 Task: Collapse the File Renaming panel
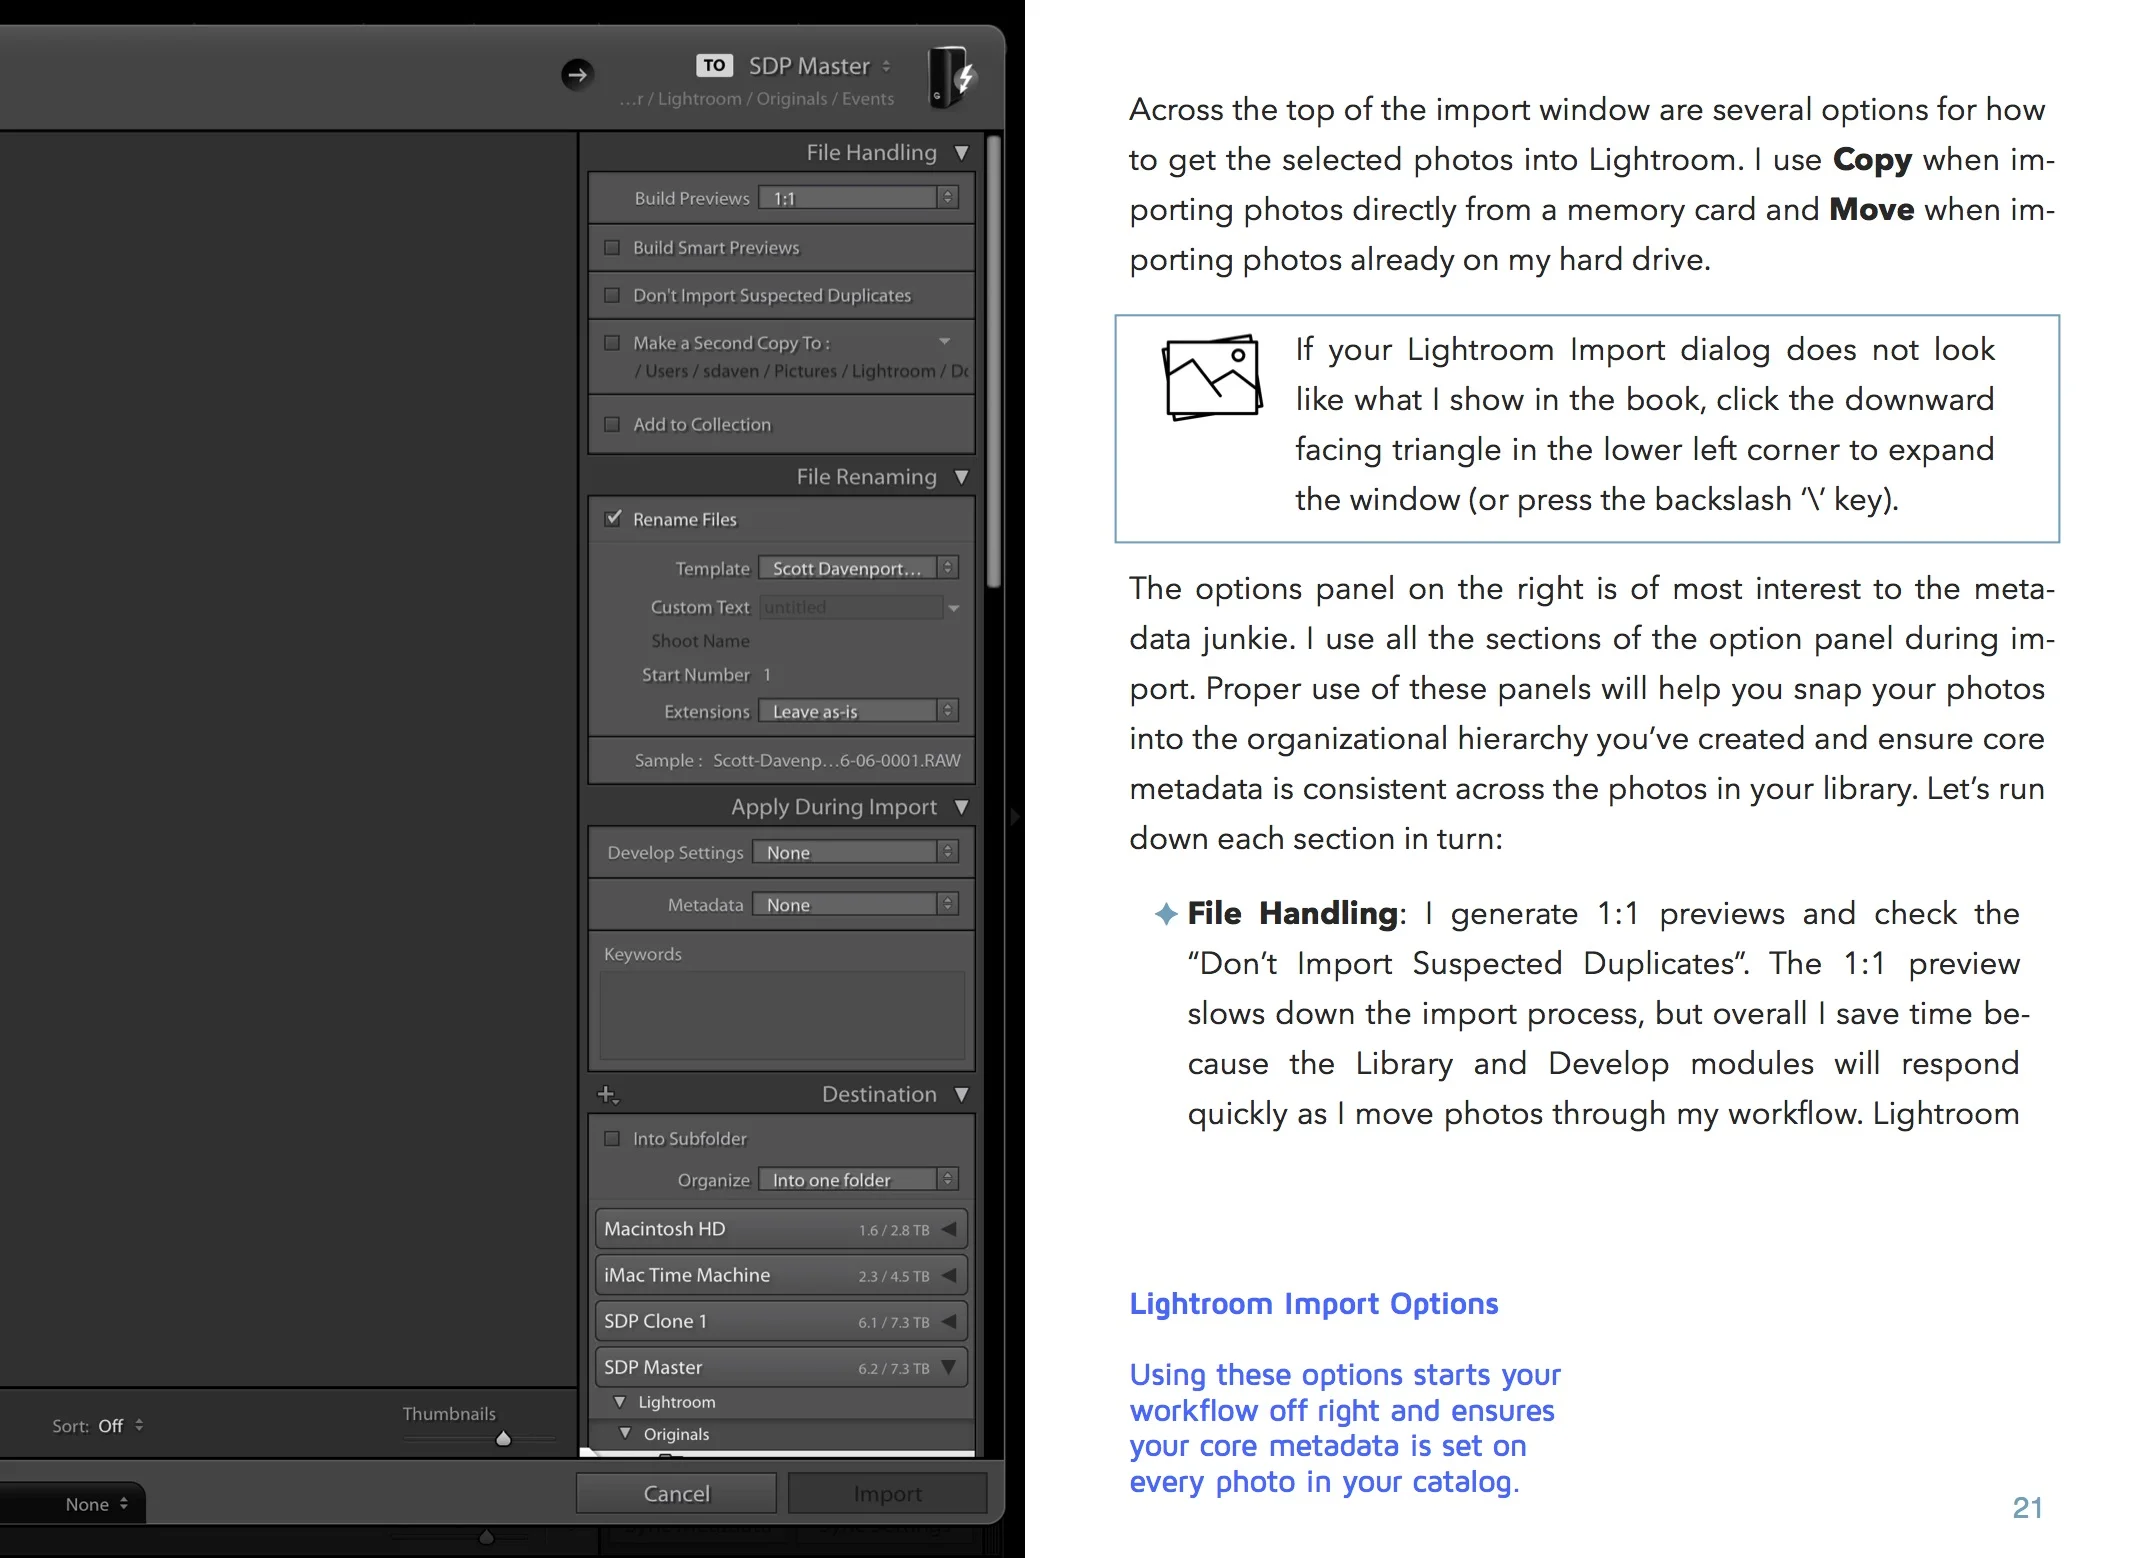[961, 477]
